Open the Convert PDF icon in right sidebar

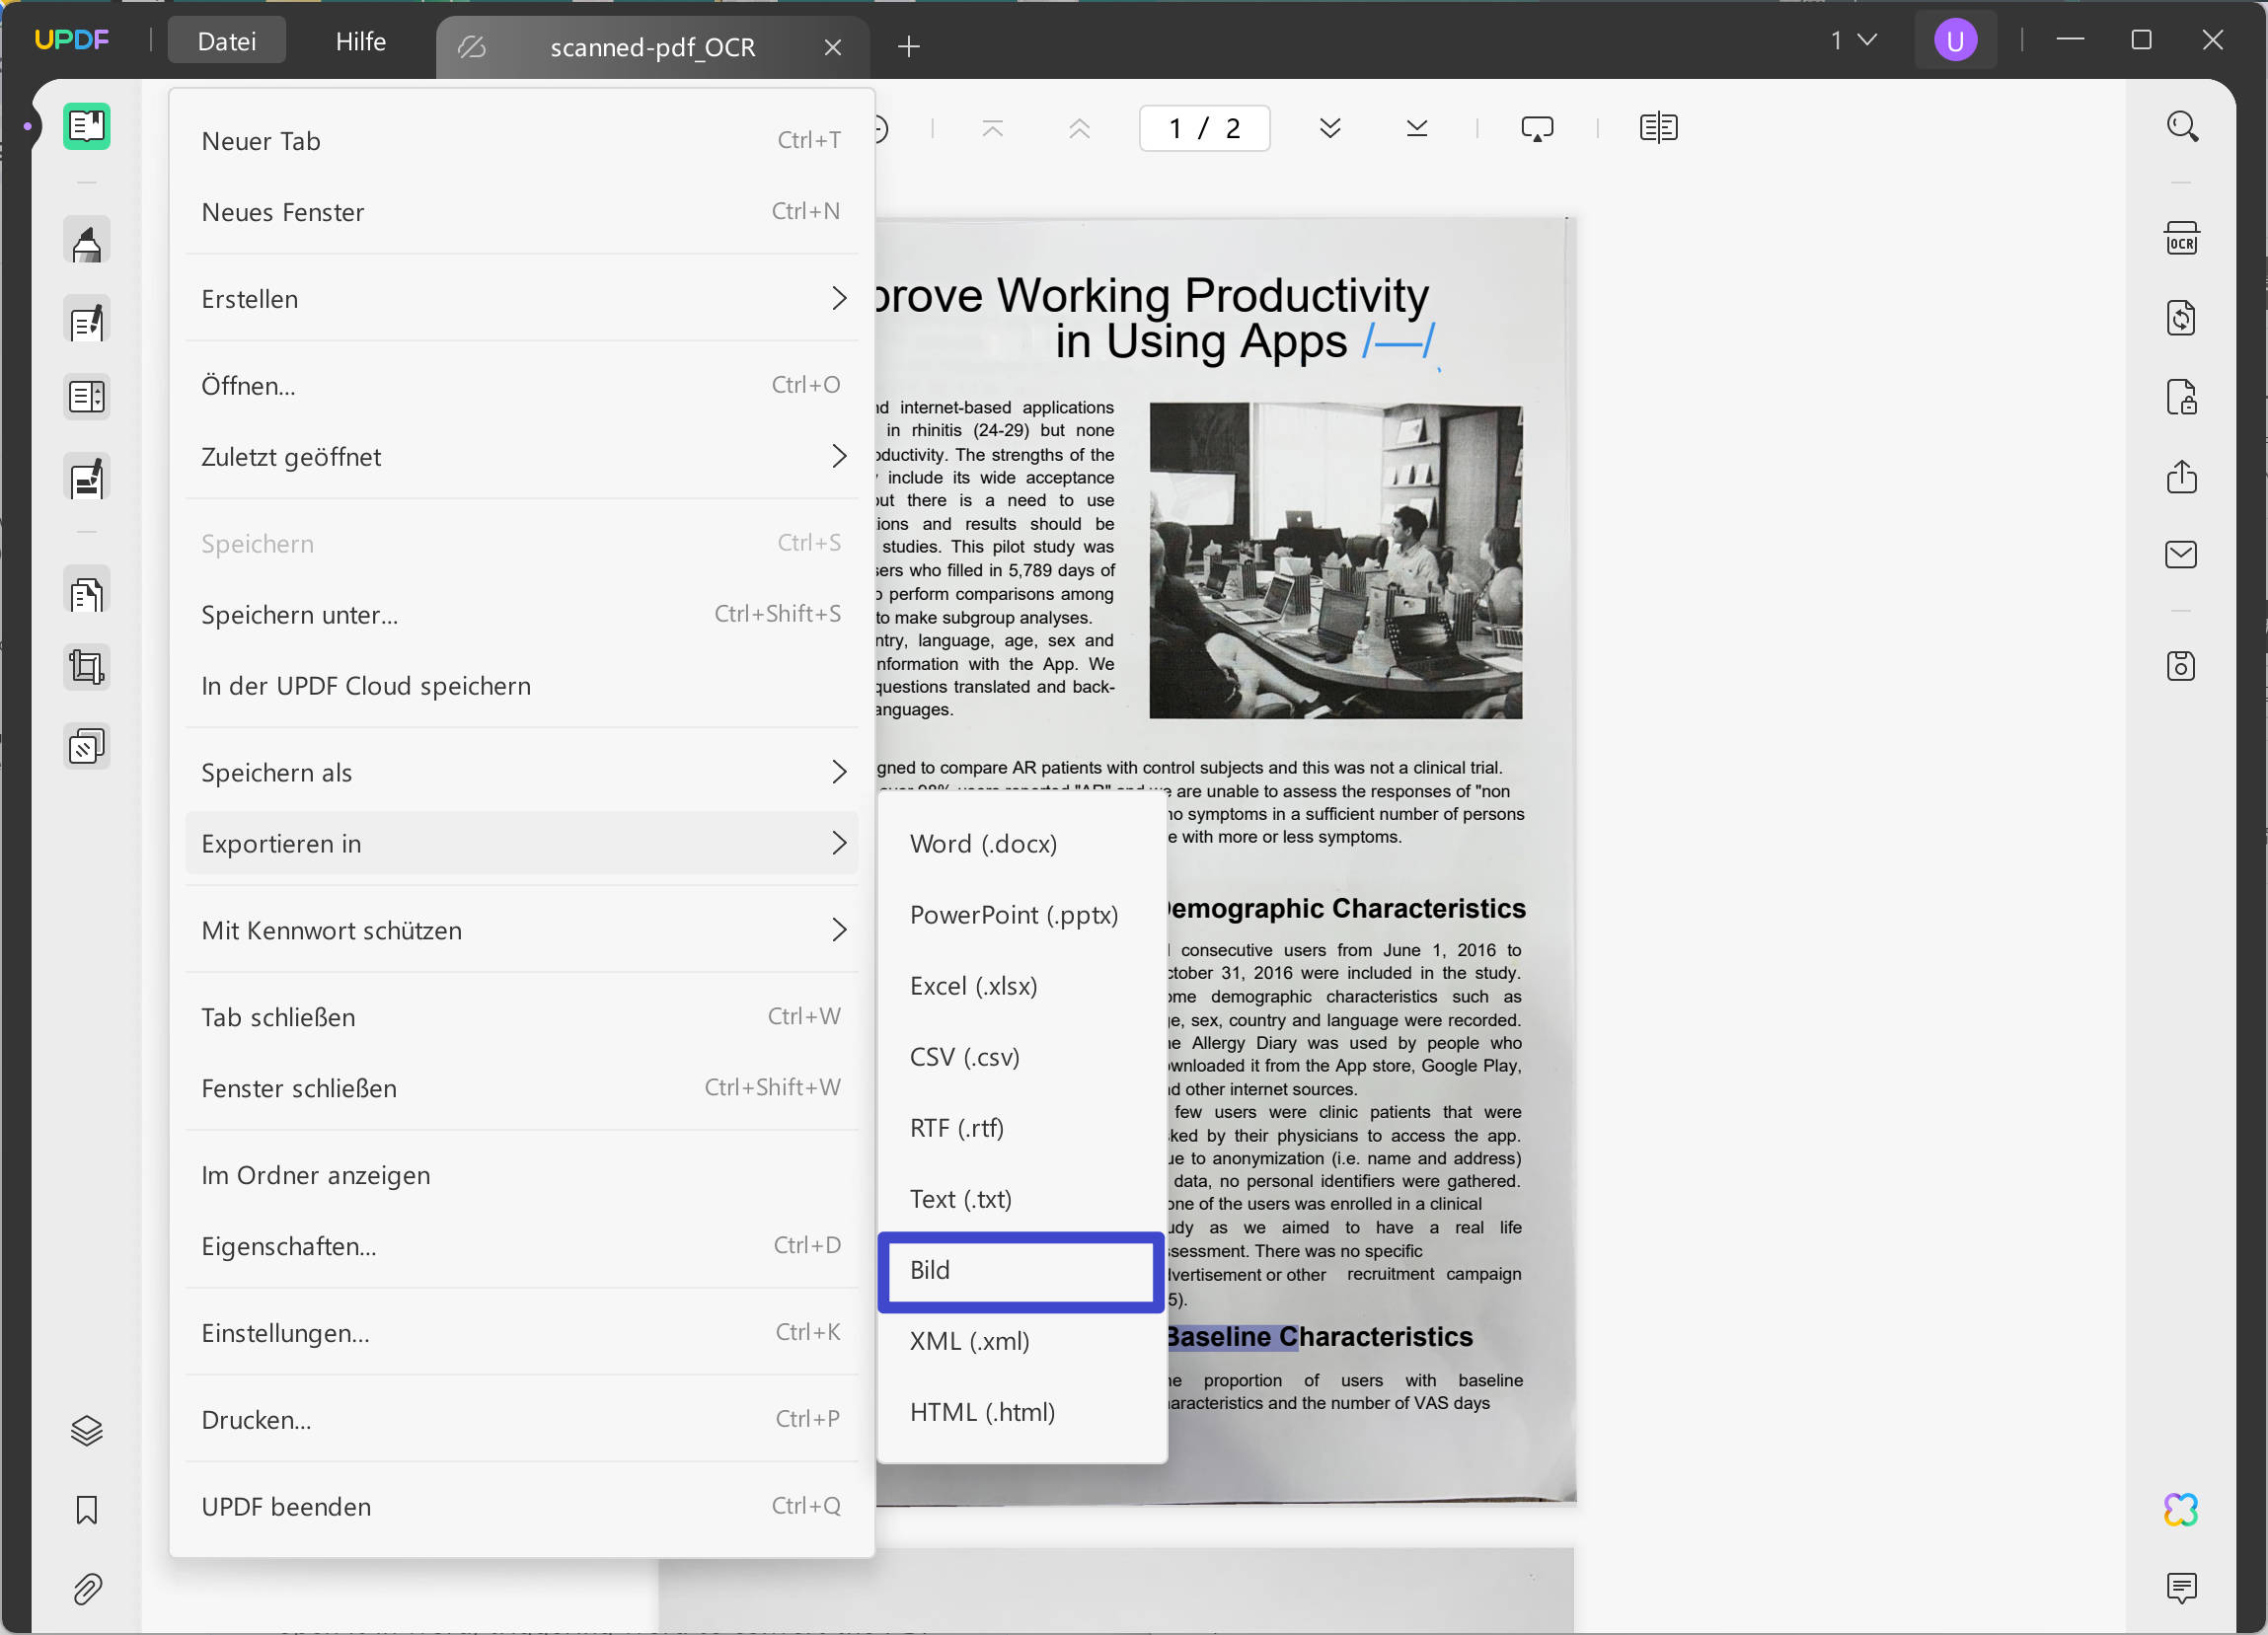(2181, 318)
